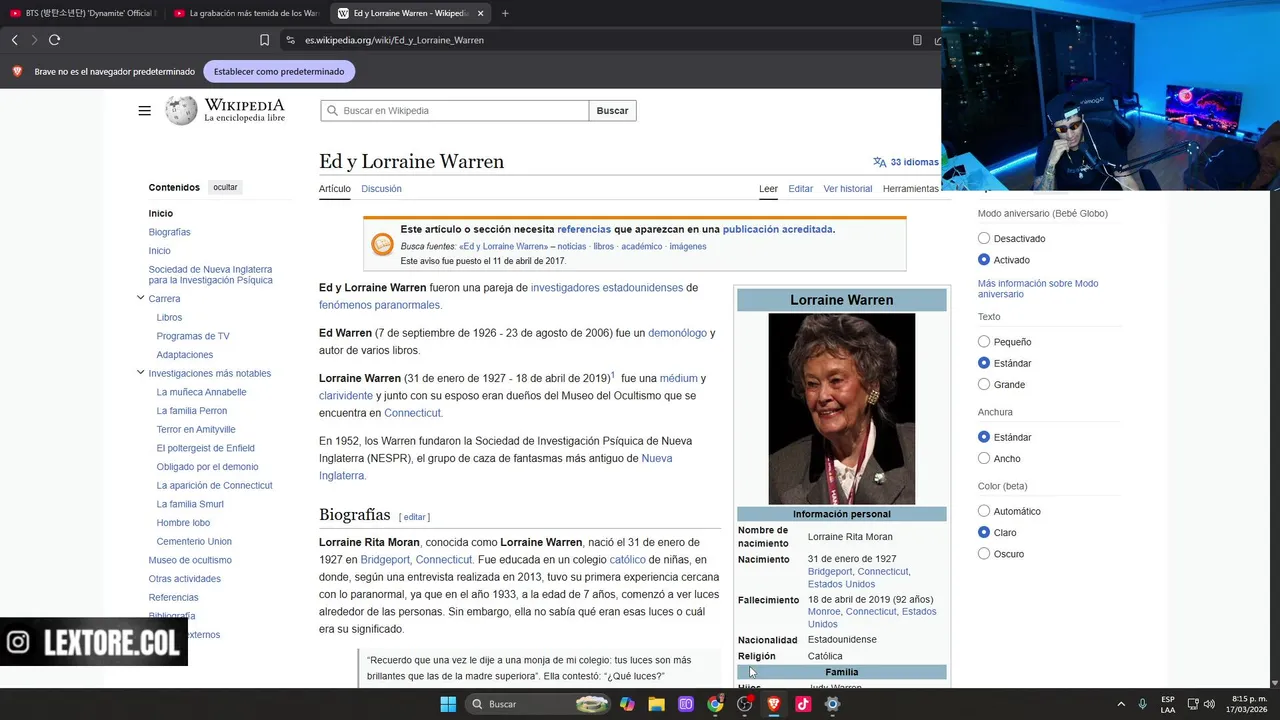Click the Buscar search button
This screenshot has height=720, width=1280.
(612, 111)
